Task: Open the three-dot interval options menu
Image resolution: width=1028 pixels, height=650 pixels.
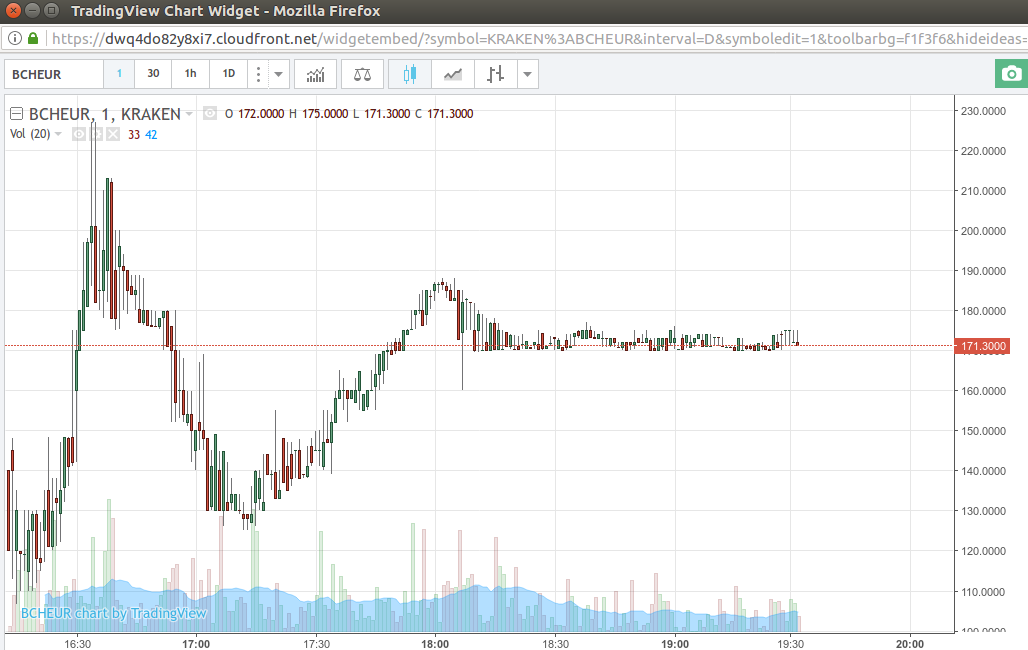Action: 258,74
